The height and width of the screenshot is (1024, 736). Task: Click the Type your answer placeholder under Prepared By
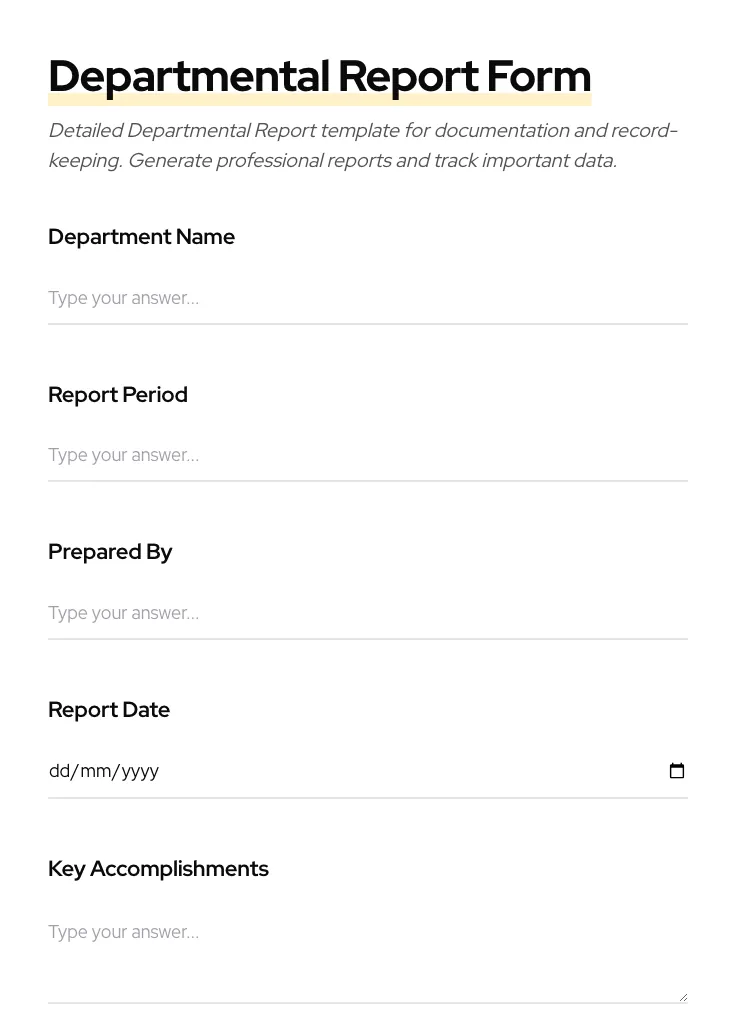point(123,613)
